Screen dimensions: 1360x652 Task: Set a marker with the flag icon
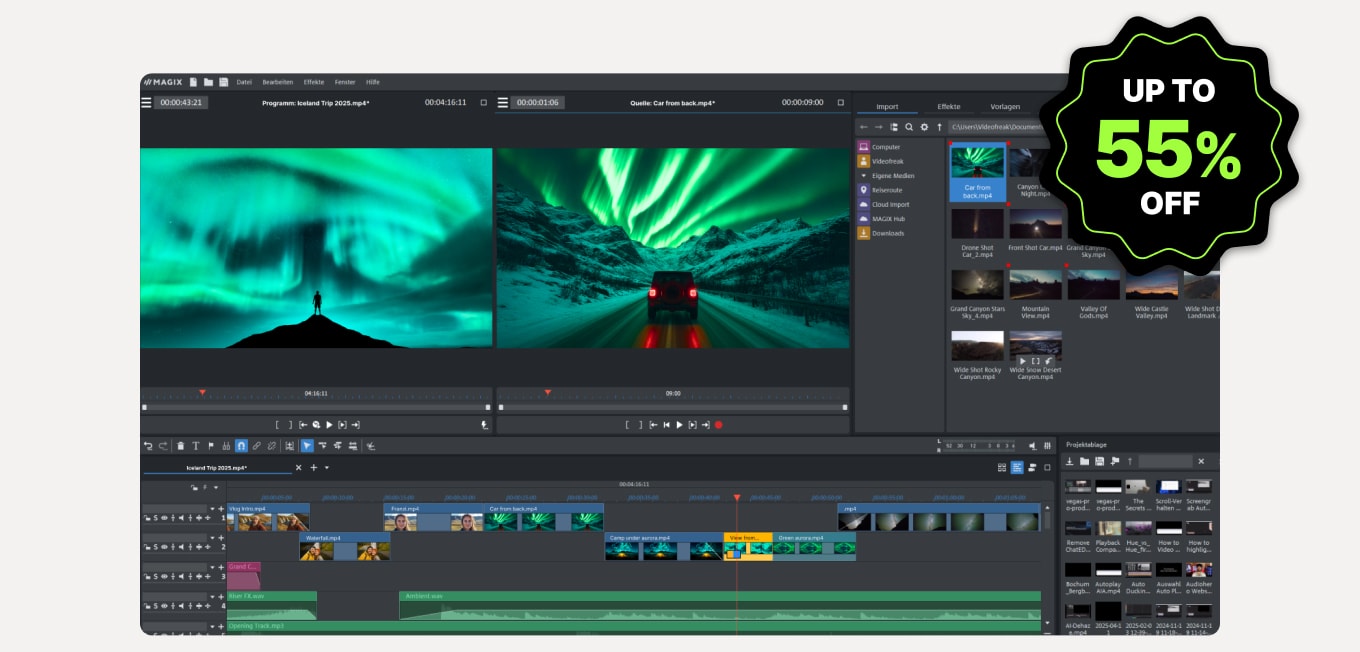click(211, 446)
